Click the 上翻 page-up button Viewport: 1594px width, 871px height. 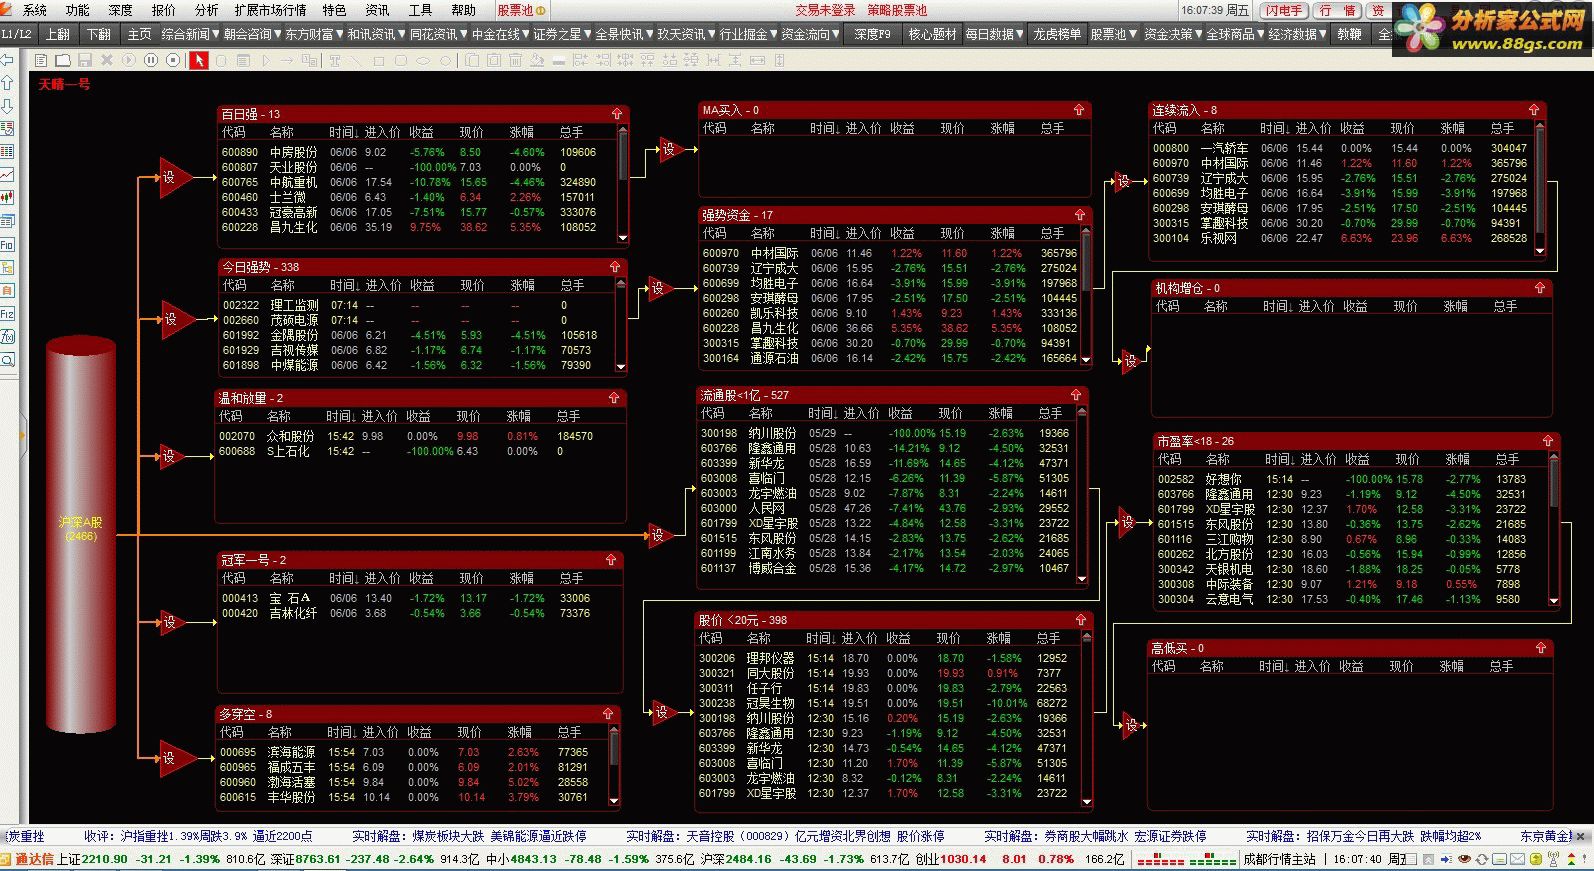(x=58, y=34)
